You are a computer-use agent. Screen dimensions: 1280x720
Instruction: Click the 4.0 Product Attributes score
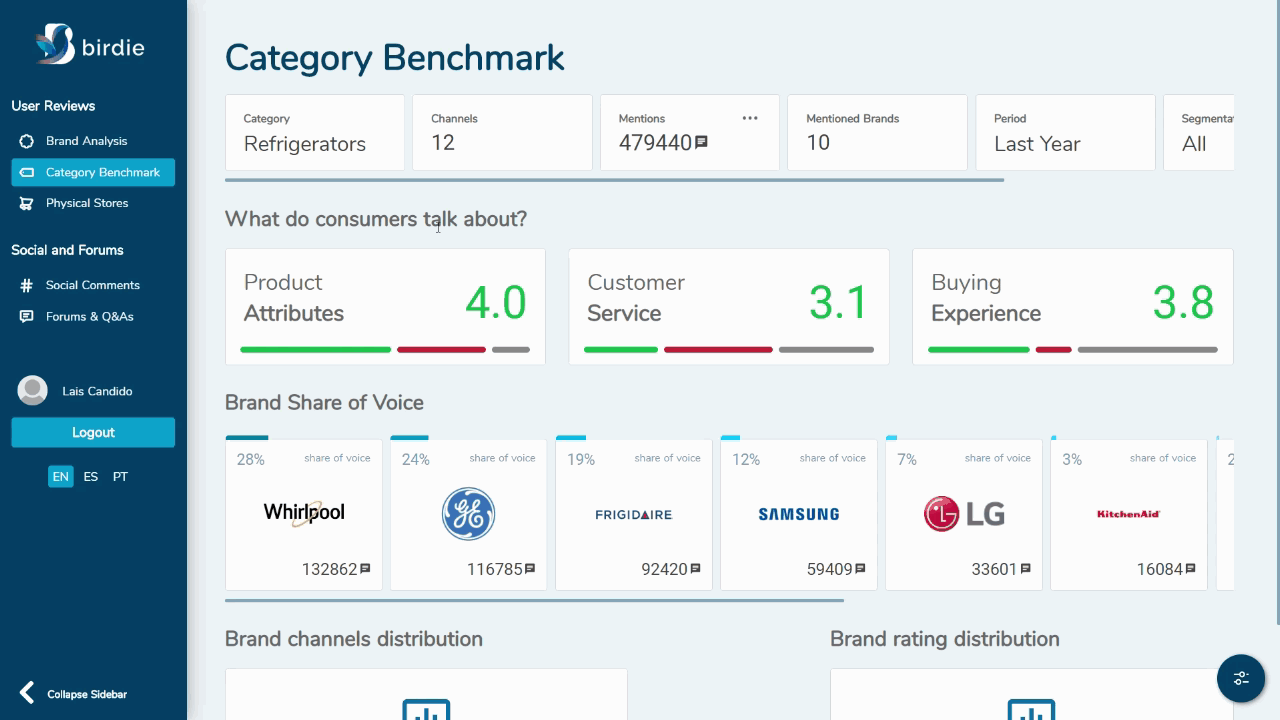coord(495,302)
